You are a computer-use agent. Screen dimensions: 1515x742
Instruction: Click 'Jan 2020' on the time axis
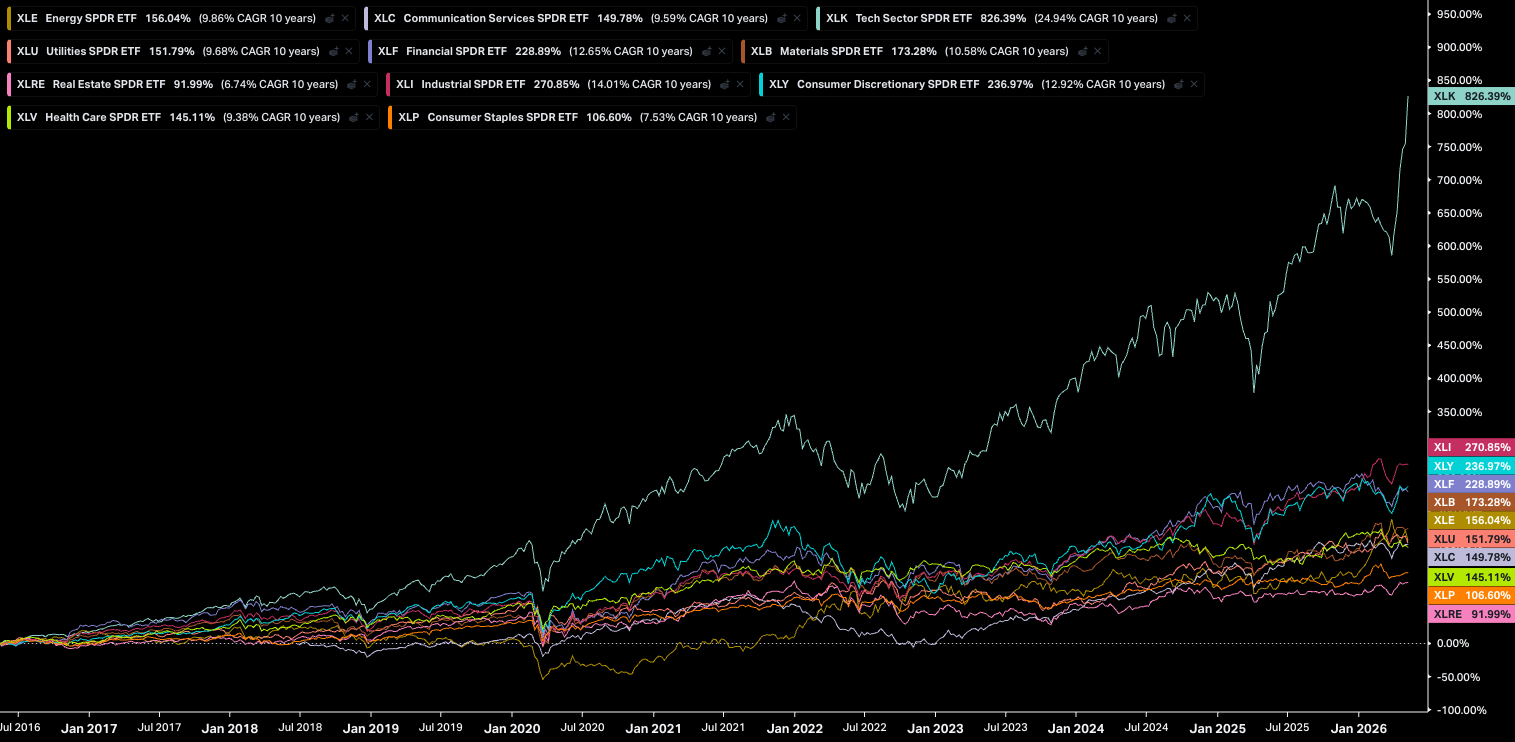511,728
